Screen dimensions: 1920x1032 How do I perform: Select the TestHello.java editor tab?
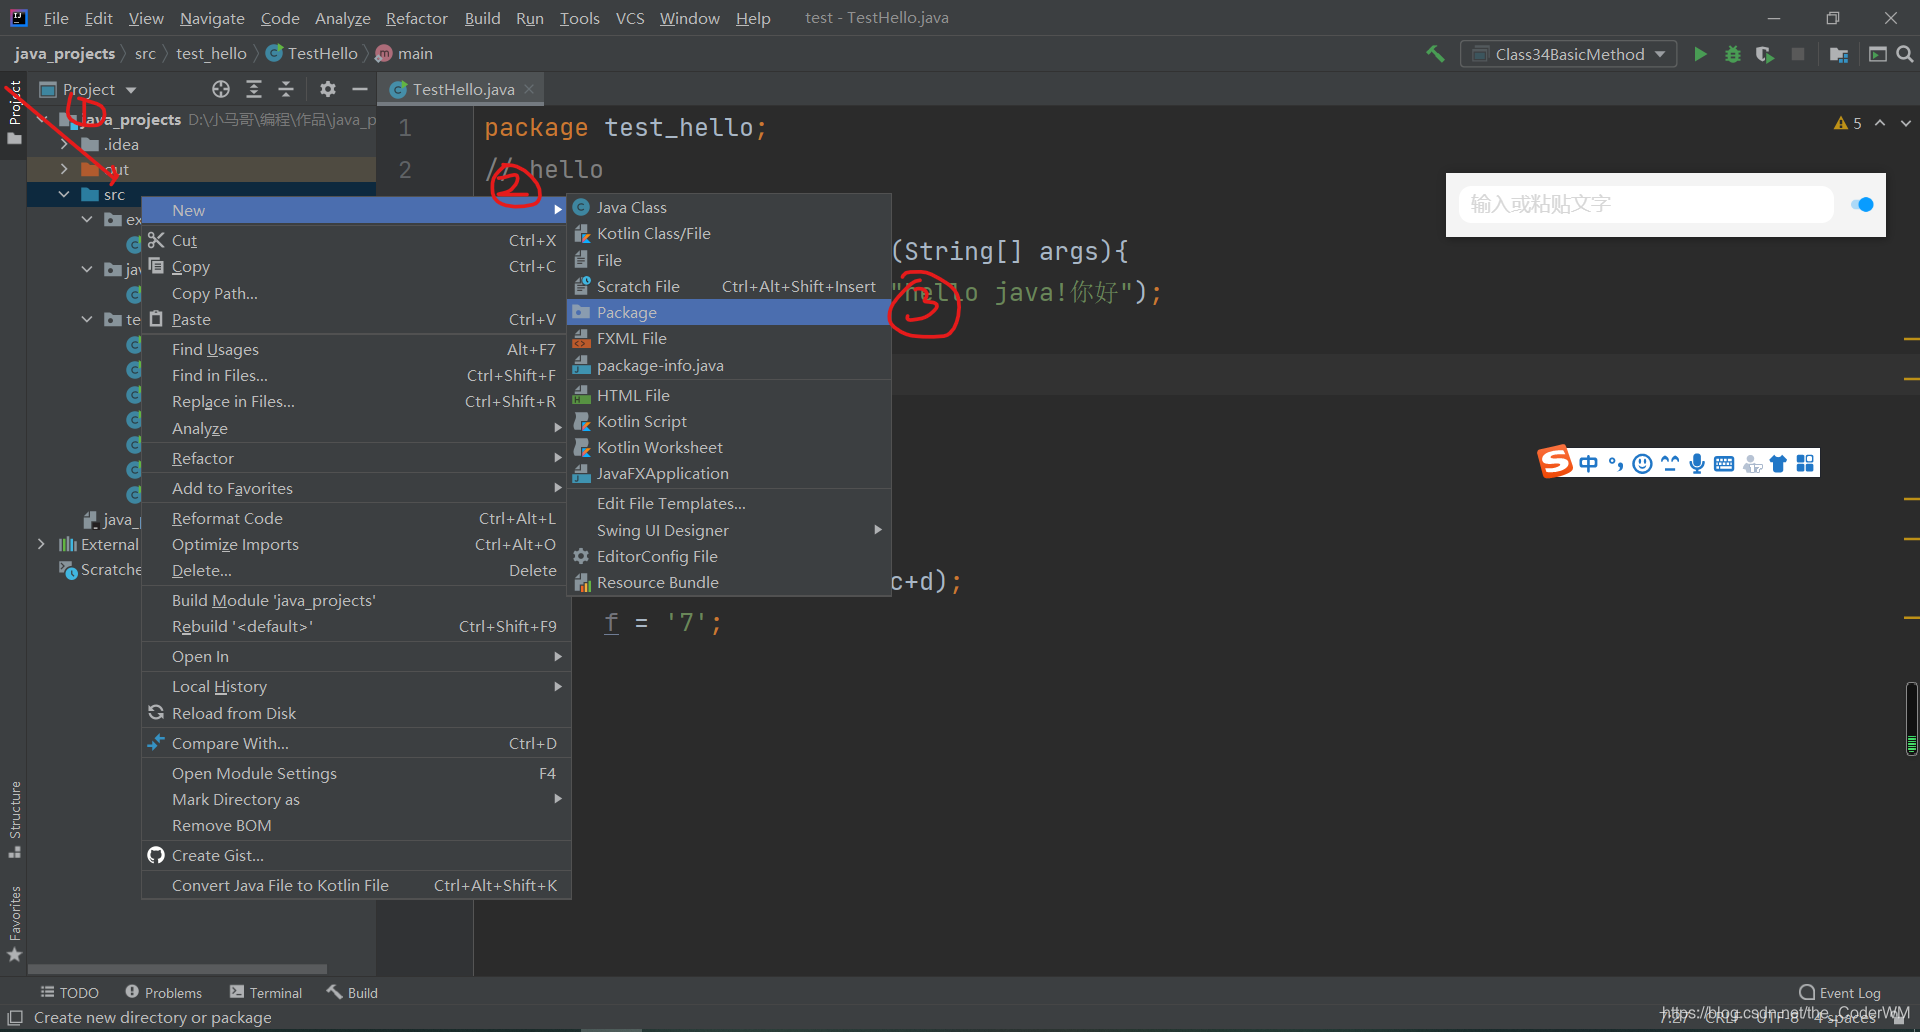tap(463, 89)
